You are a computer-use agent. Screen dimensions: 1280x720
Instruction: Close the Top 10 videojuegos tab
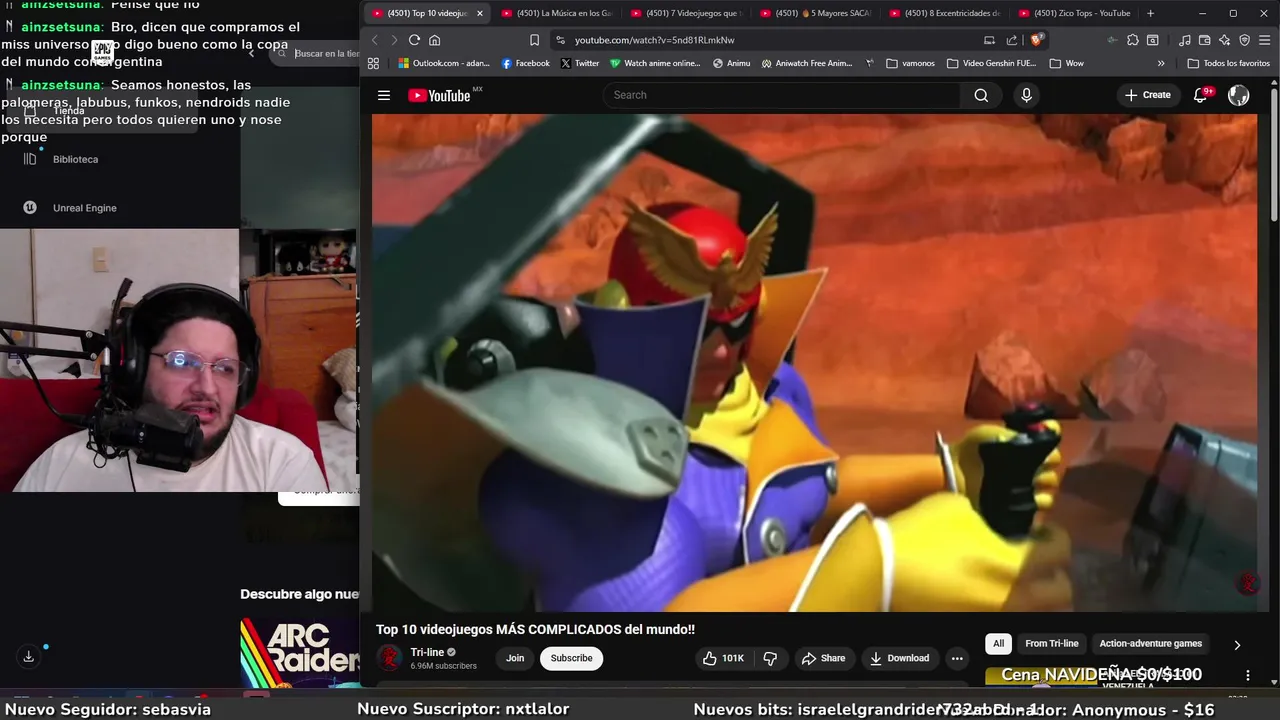pos(480,13)
